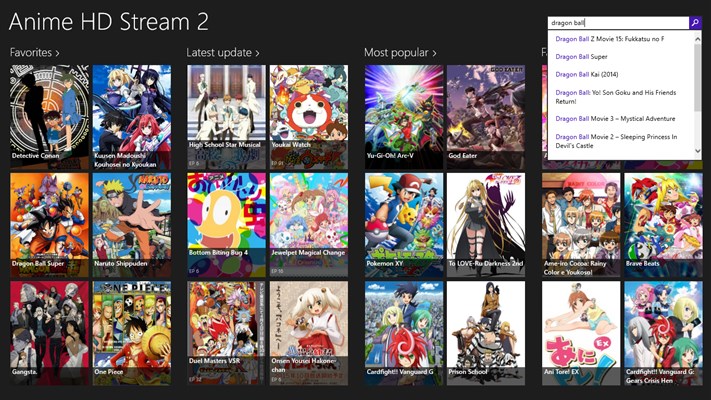Click the purple search magnifier icon

tap(695, 23)
